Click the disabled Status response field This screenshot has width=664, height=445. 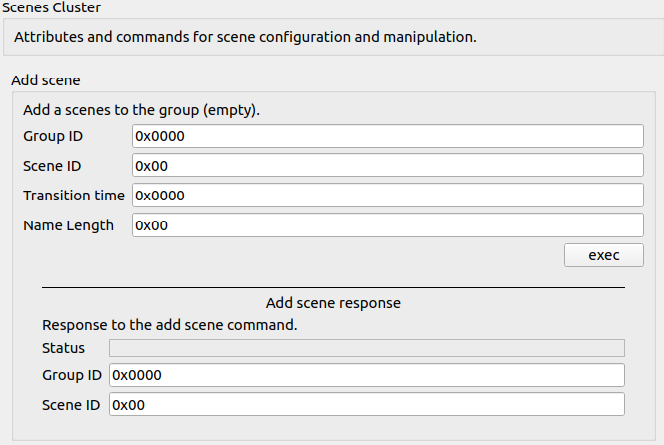point(367,348)
